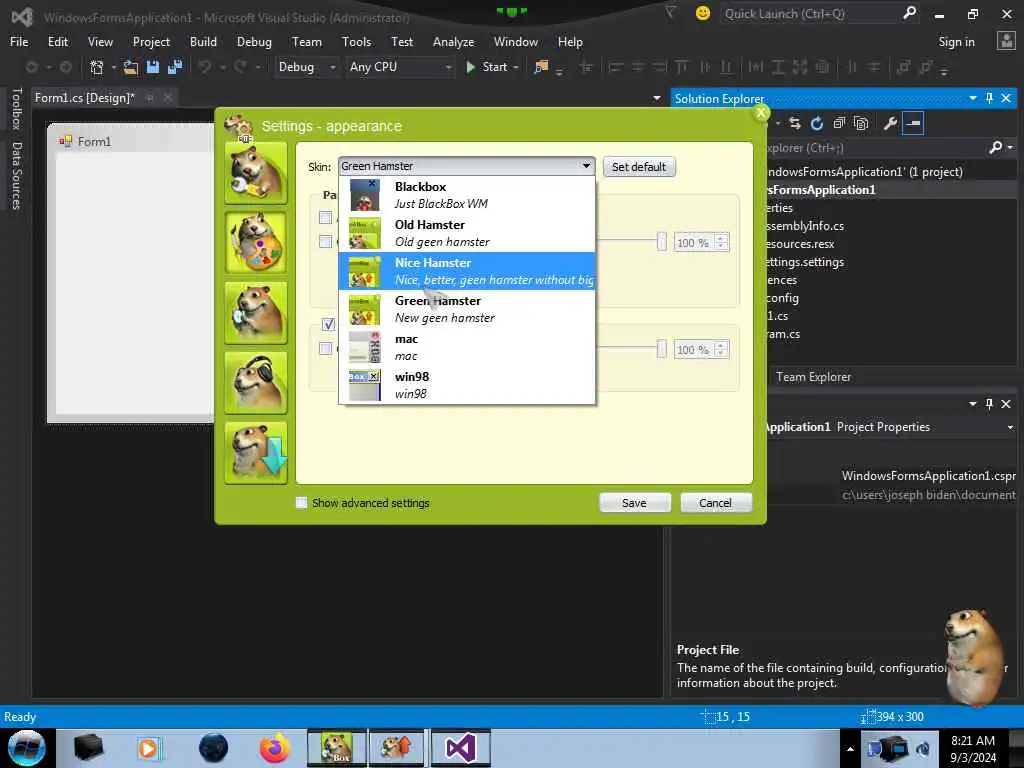Click the Show All Files icon
The width and height of the screenshot is (1024, 768).
tap(861, 123)
